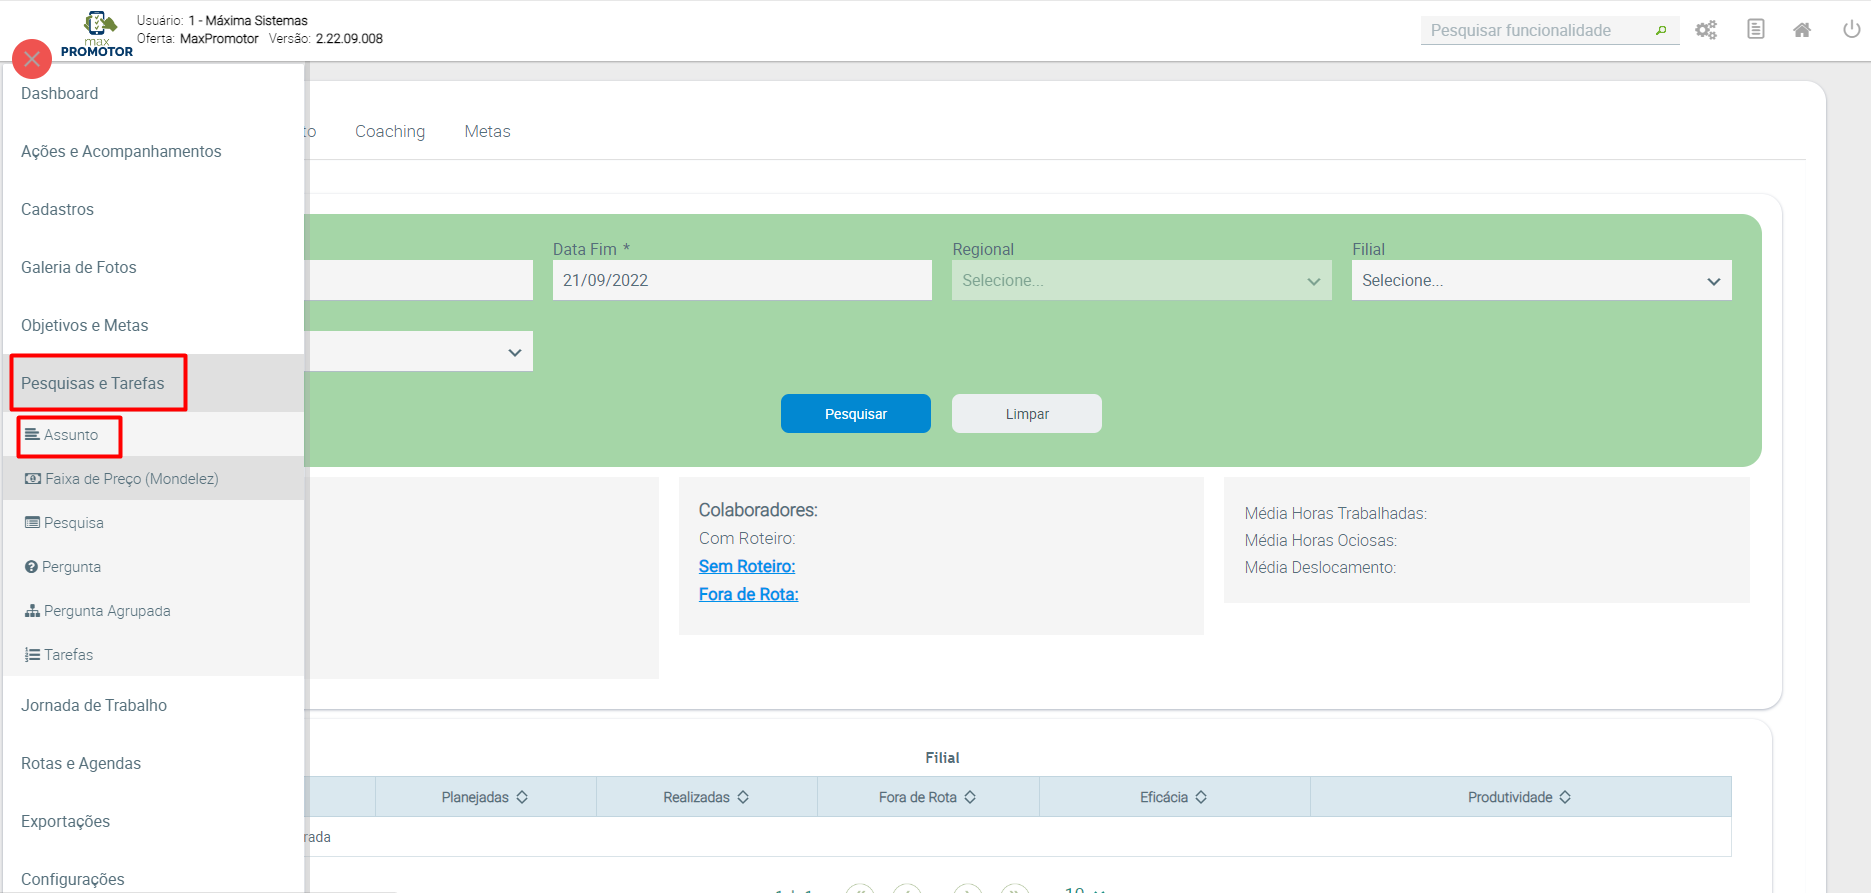The image size is (1871, 893).
Task: Go to home via house icon
Action: point(1802,30)
